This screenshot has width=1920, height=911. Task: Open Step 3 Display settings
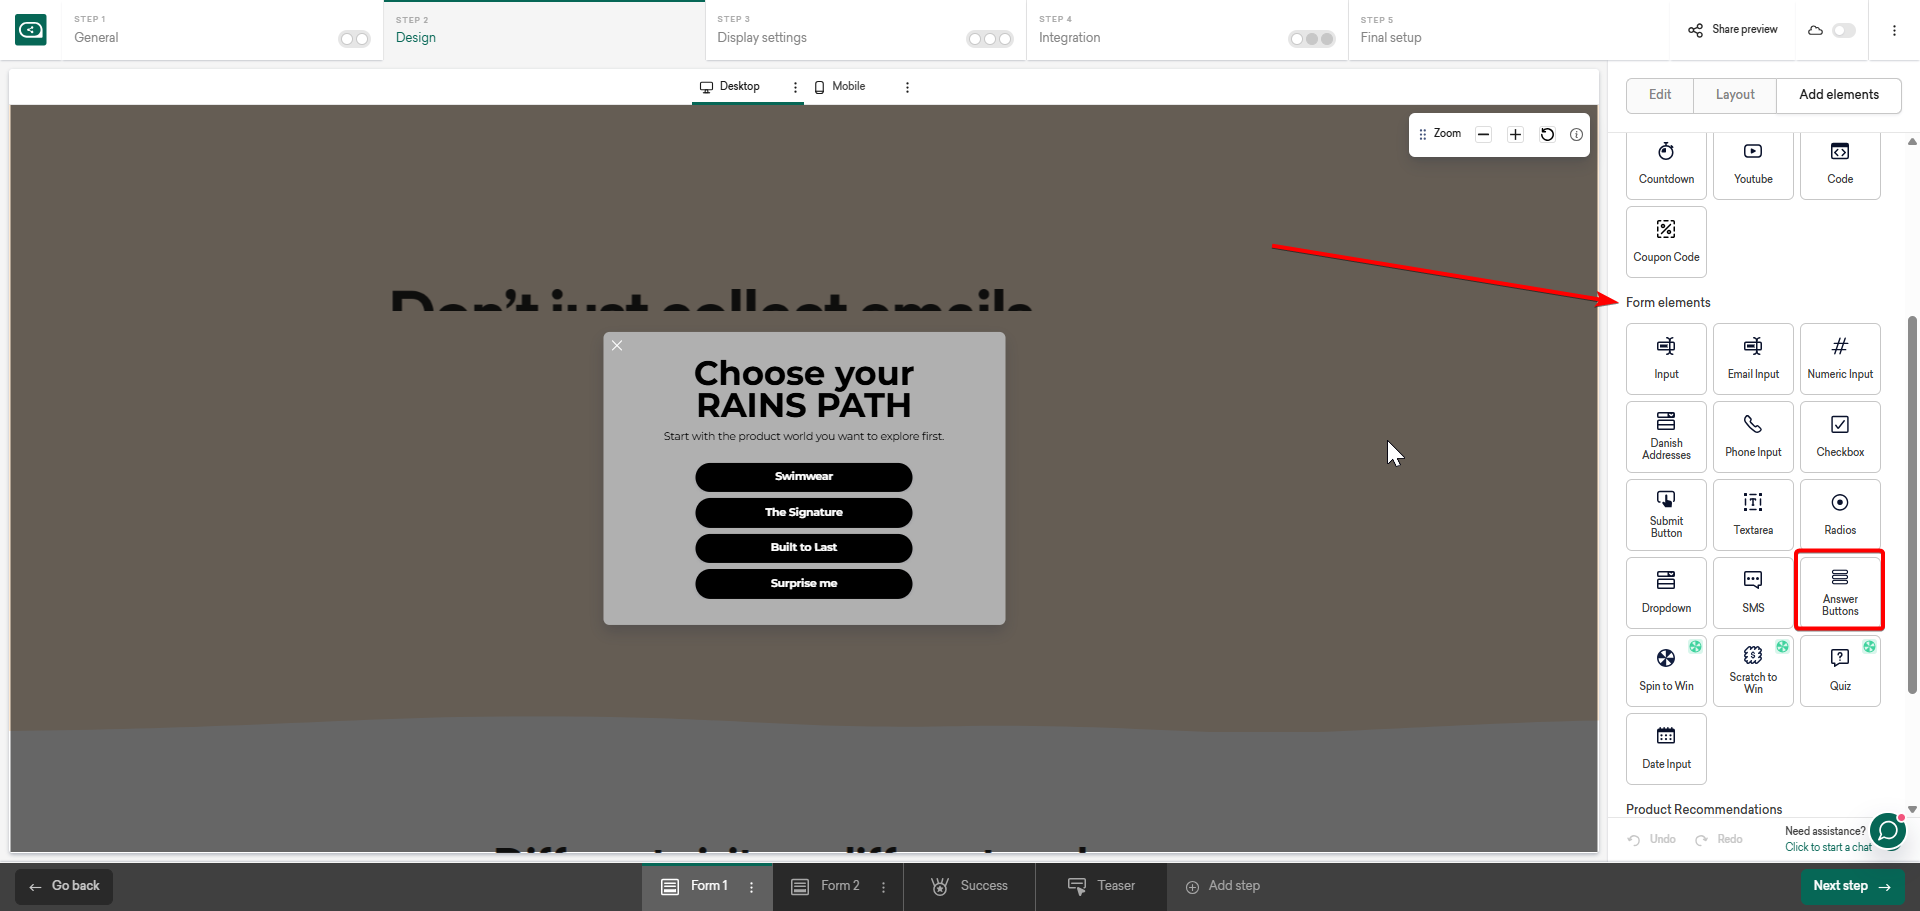point(865,30)
